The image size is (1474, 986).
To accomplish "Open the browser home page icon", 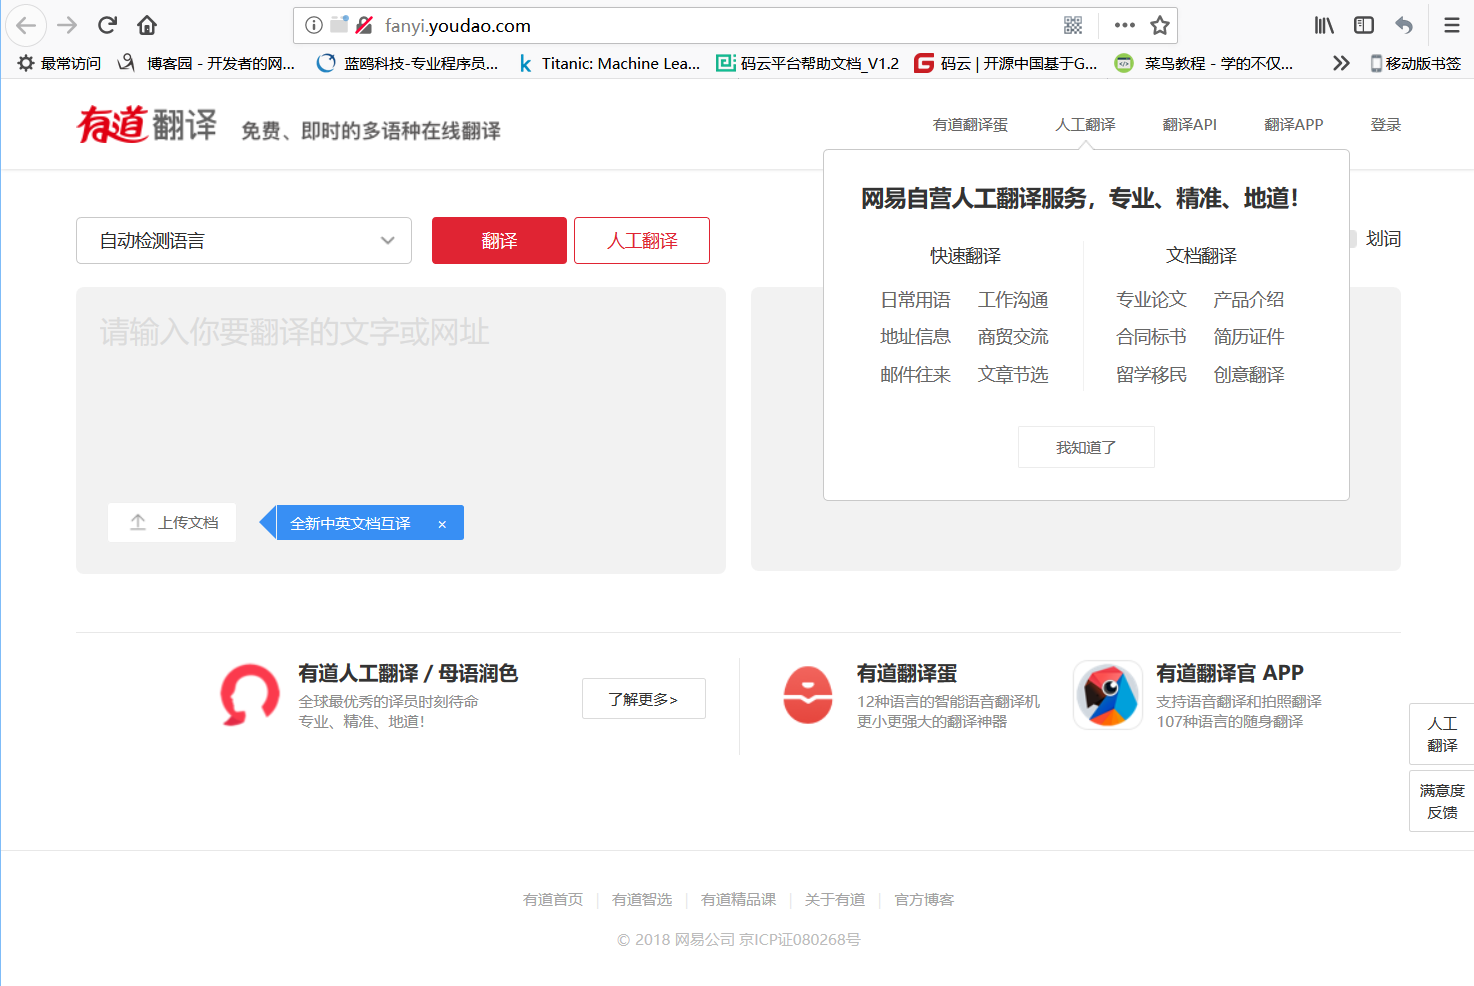I will pyautogui.click(x=147, y=25).
